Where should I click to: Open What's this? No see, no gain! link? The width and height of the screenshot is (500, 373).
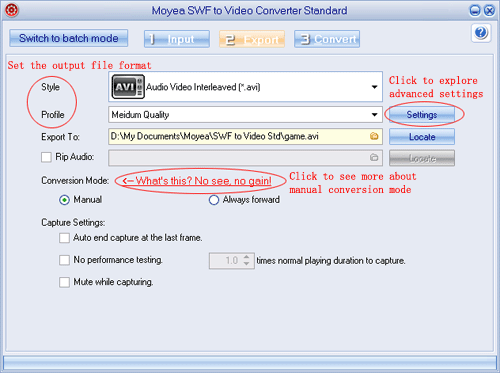[x=197, y=181]
